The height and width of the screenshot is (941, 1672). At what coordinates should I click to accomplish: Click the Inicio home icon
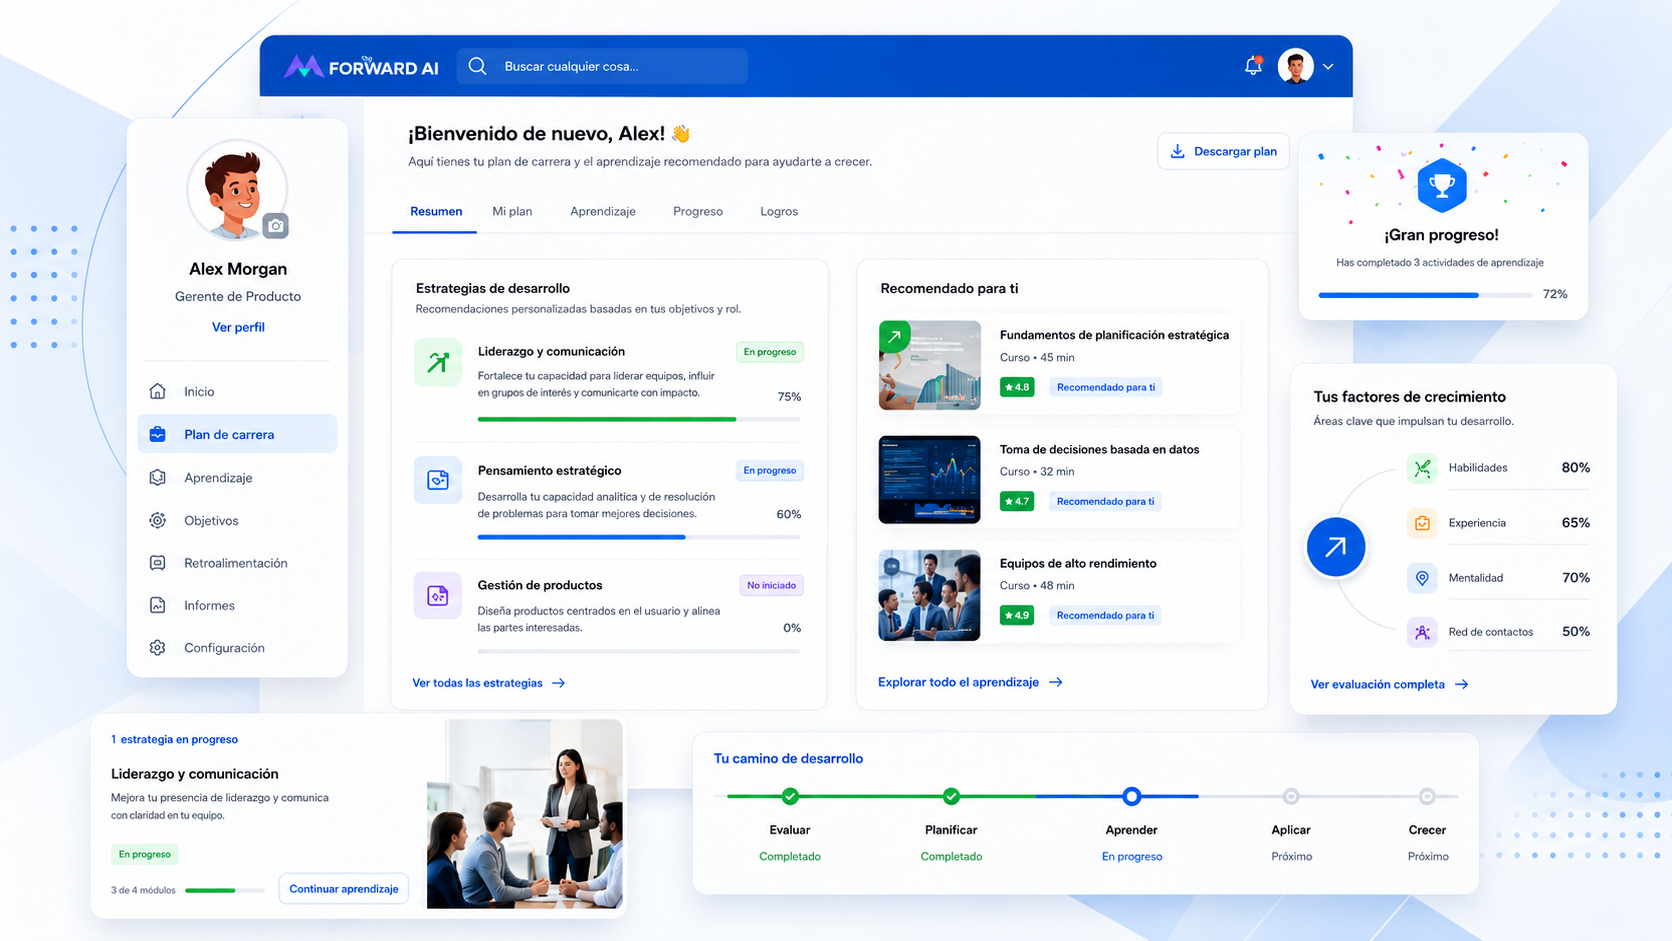tap(158, 391)
